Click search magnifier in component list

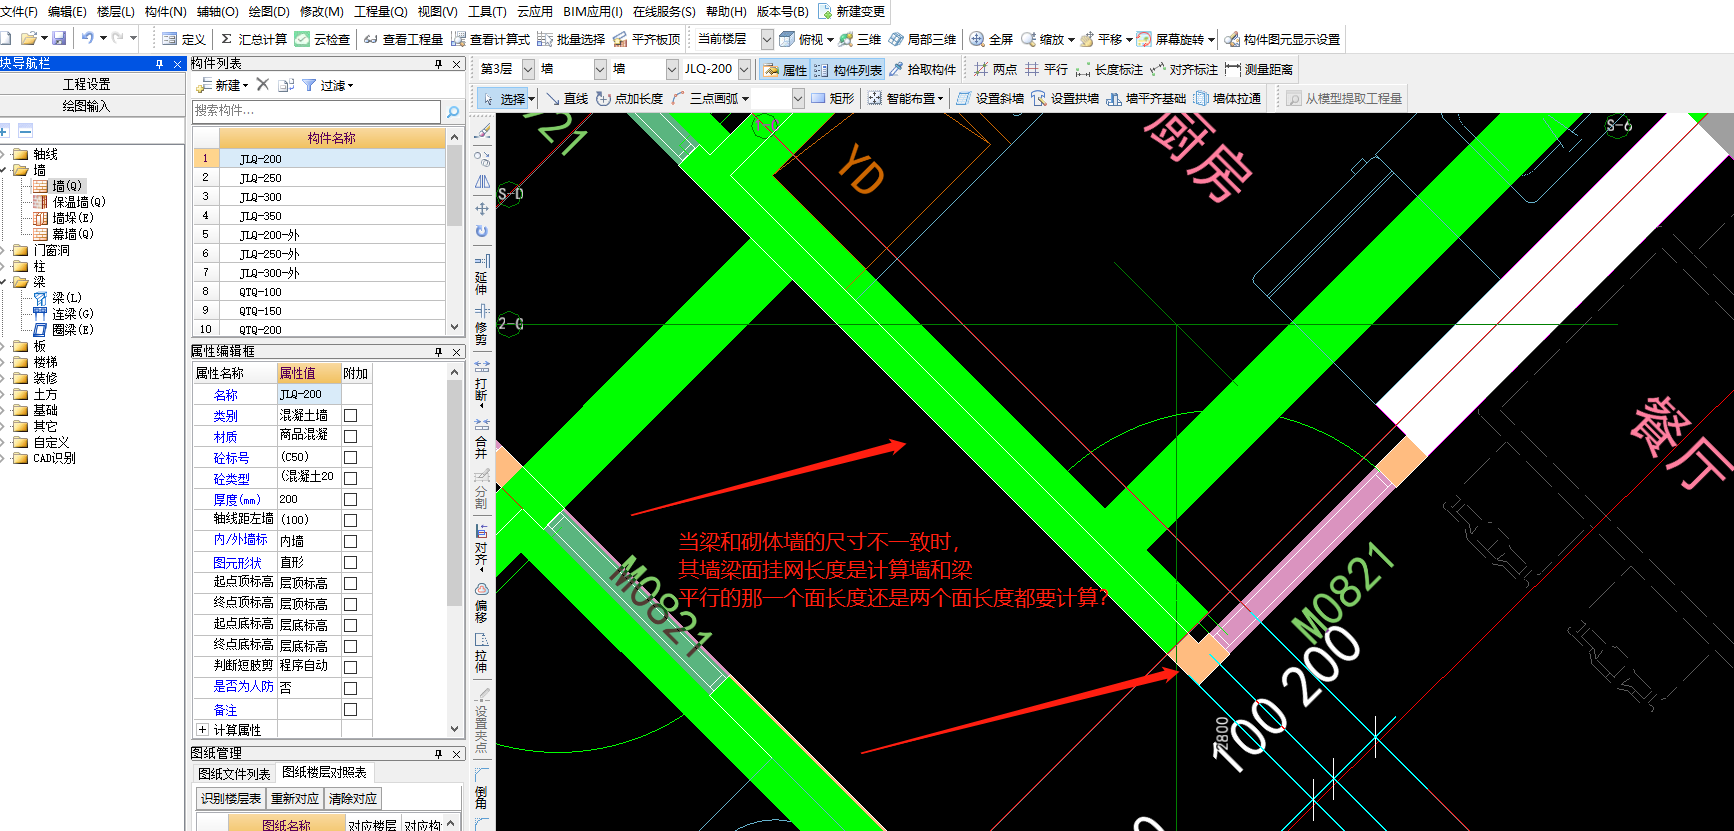coord(453,111)
